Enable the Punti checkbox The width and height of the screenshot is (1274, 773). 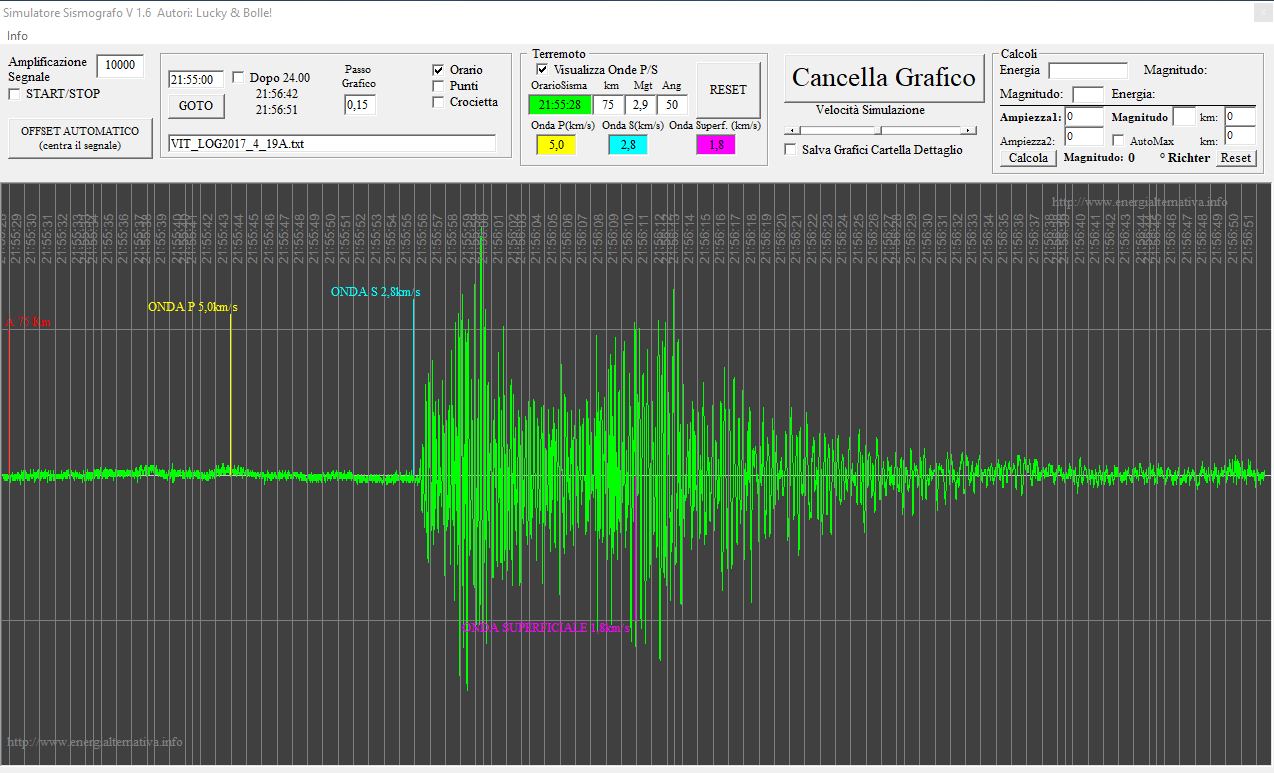[438, 86]
